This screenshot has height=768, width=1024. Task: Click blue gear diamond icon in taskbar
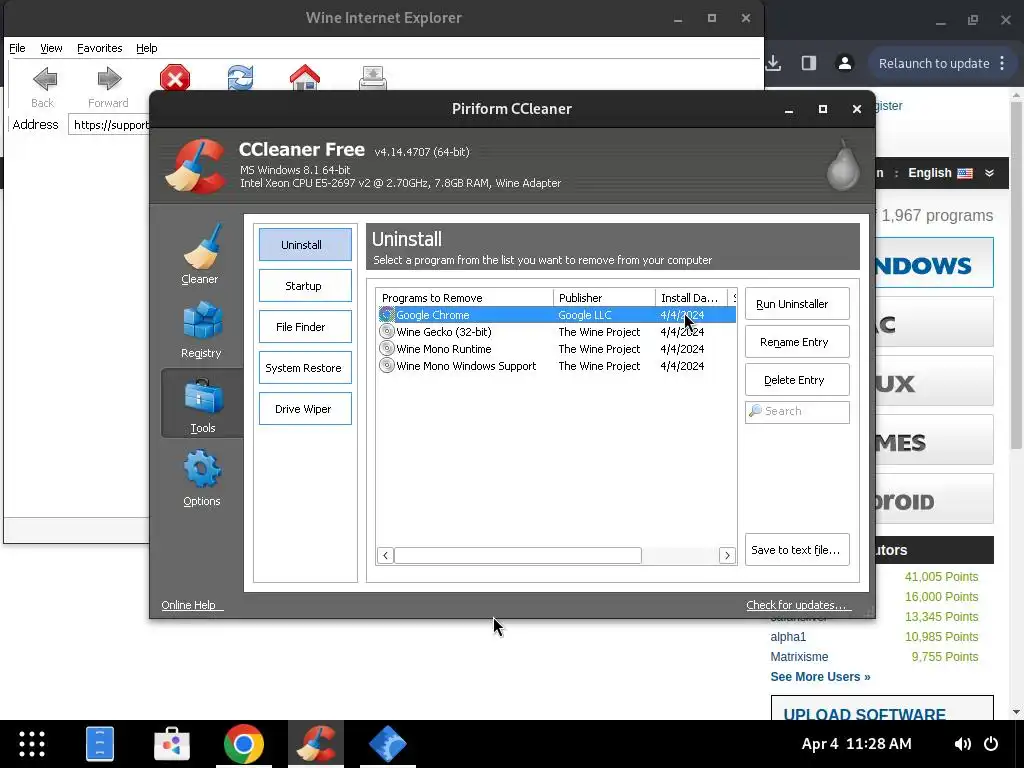coord(387,744)
